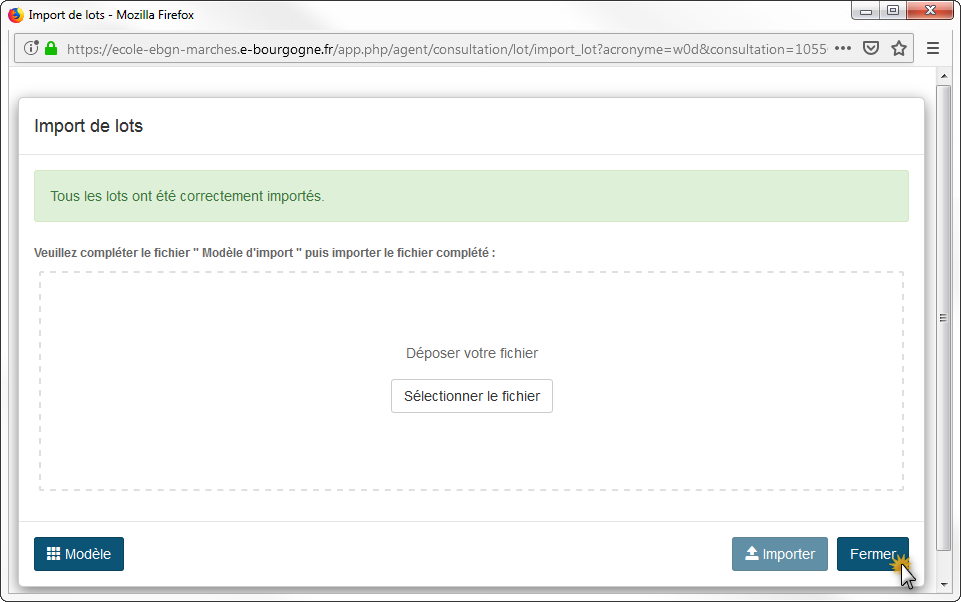Show site information via the info icon
The height and width of the screenshot is (602, 961).
tap(31, 48)
